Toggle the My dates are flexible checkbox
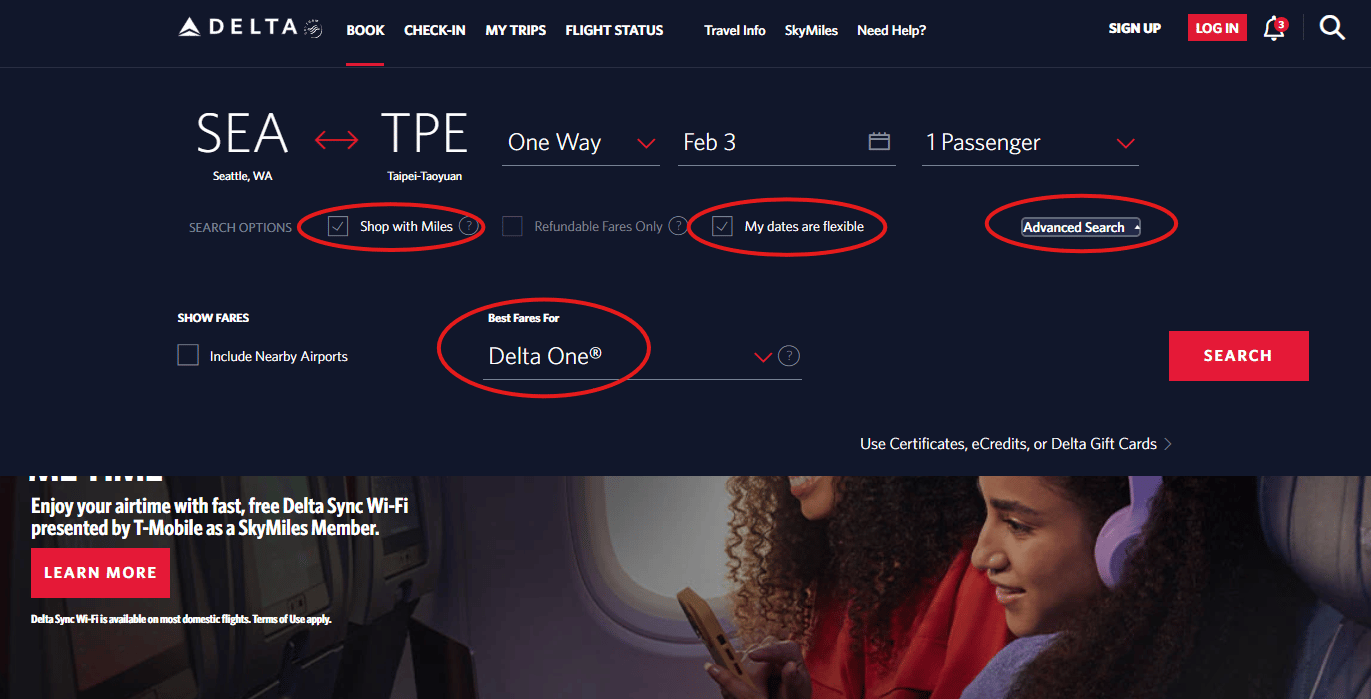 point(722,226)
